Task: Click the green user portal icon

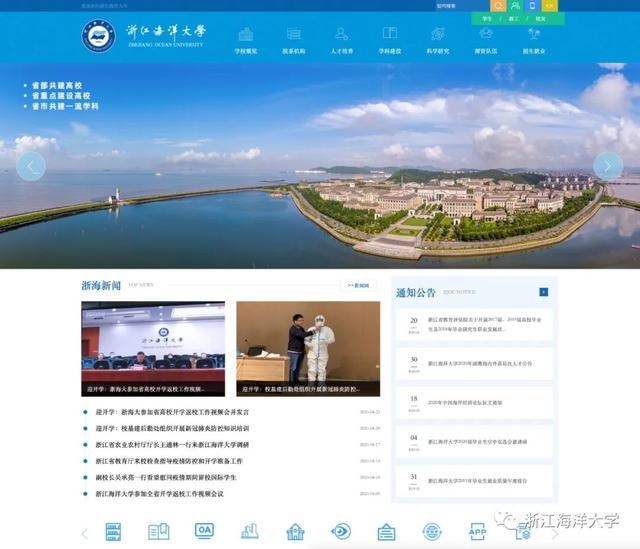Action: click(x=515, y=6)
